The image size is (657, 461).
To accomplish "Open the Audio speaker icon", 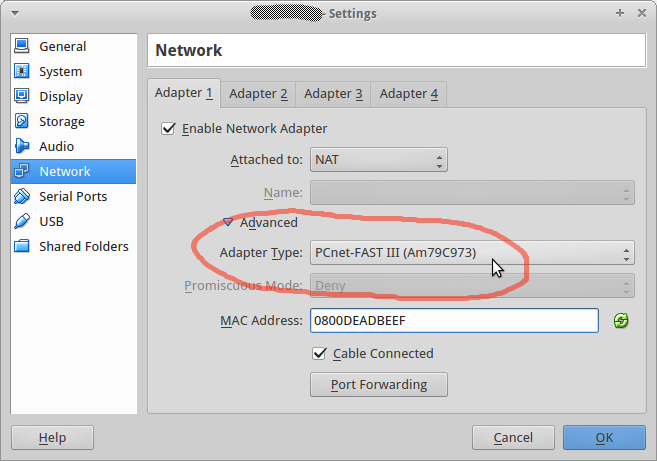I will point(21,146).
